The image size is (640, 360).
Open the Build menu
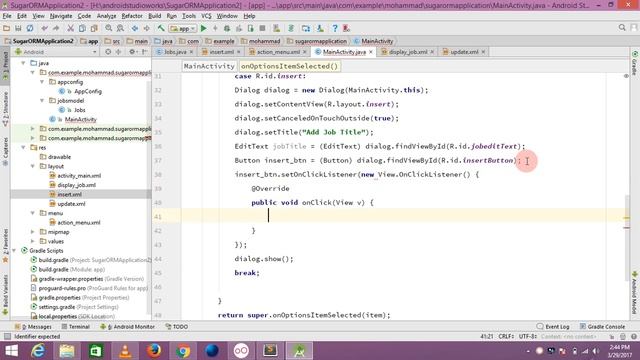click(154, 16)
